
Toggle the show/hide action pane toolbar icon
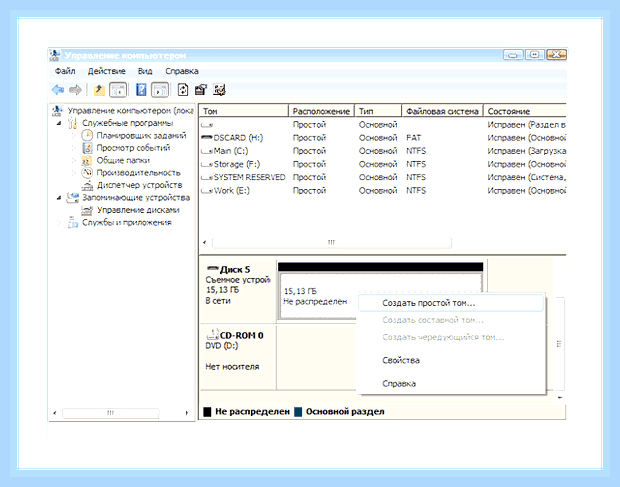point(160,90)
